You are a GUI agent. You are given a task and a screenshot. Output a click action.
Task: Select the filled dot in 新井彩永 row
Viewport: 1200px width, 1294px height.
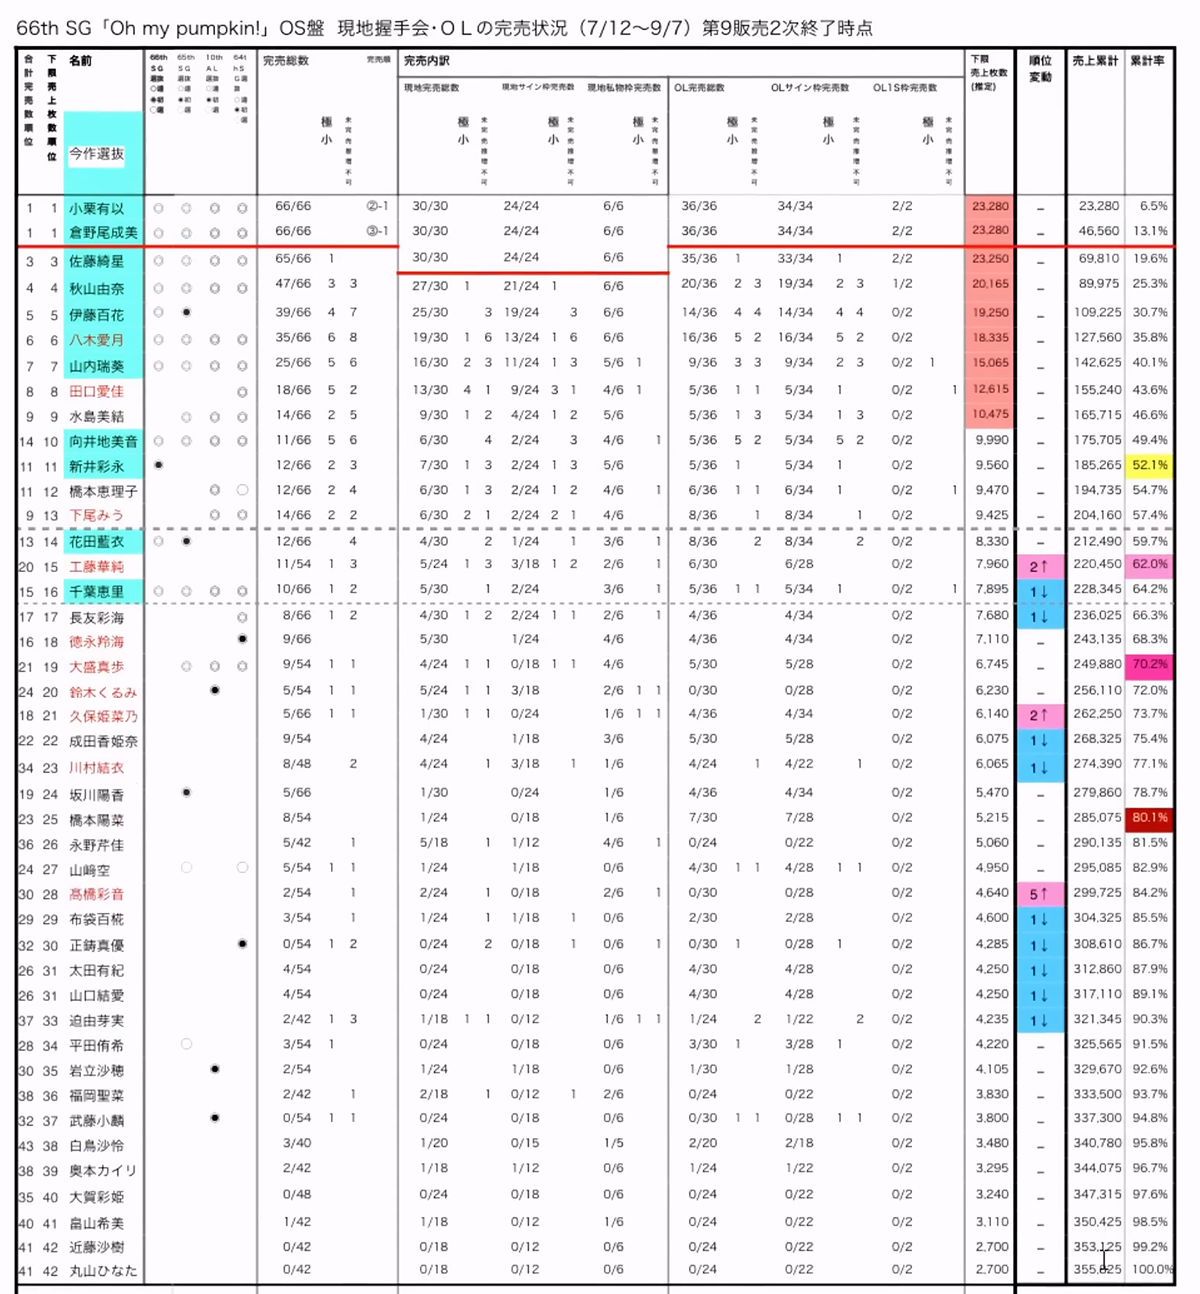158,465
